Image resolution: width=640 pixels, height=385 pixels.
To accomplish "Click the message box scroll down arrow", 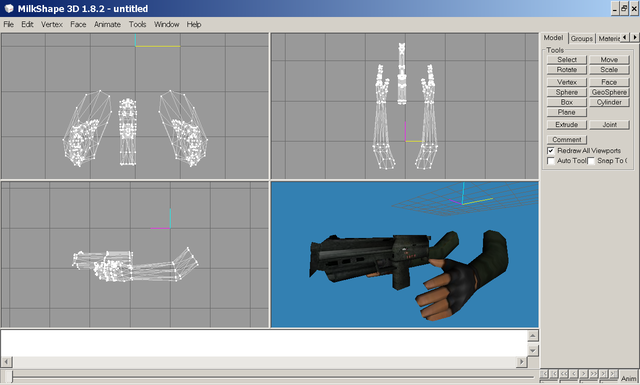I will pyautogui.click(x=533, y=350).
